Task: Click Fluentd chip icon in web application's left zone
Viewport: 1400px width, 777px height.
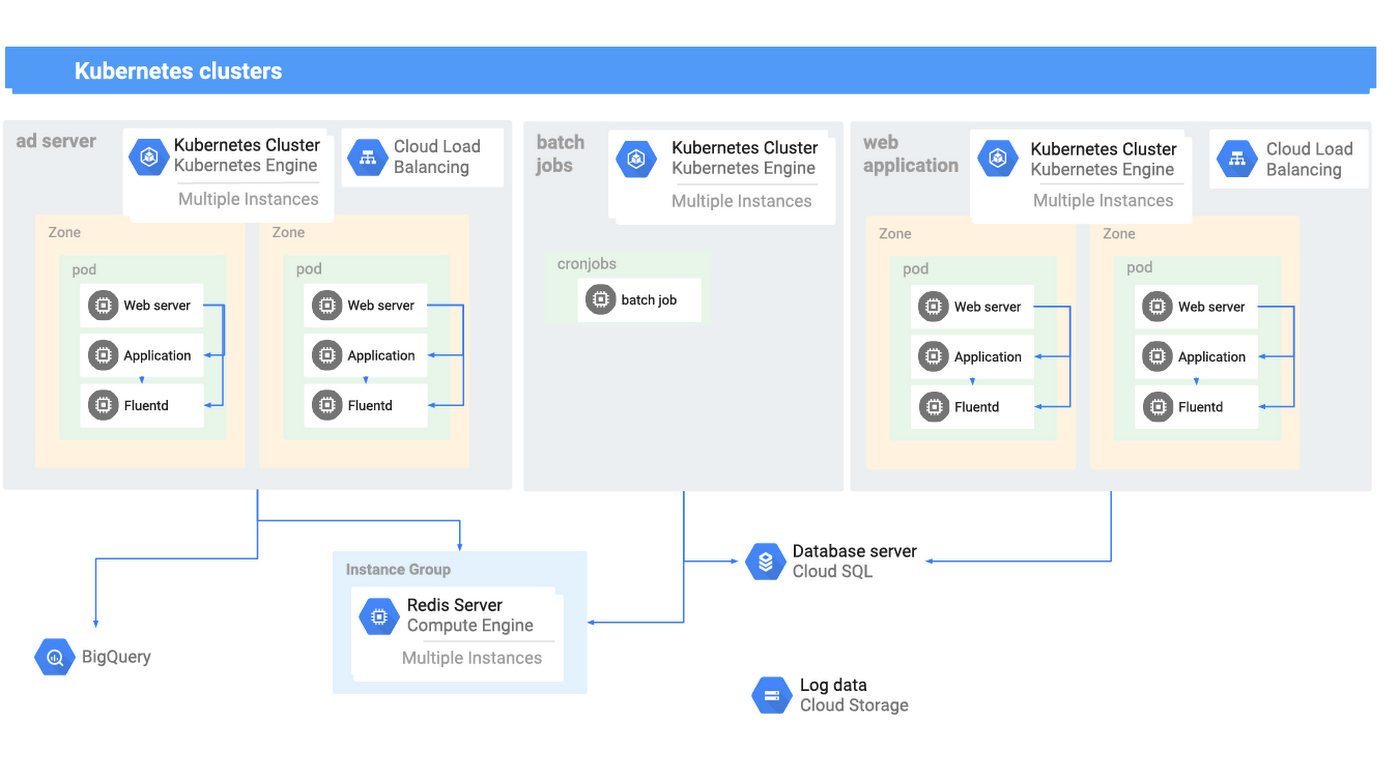Action: [934, 407]
